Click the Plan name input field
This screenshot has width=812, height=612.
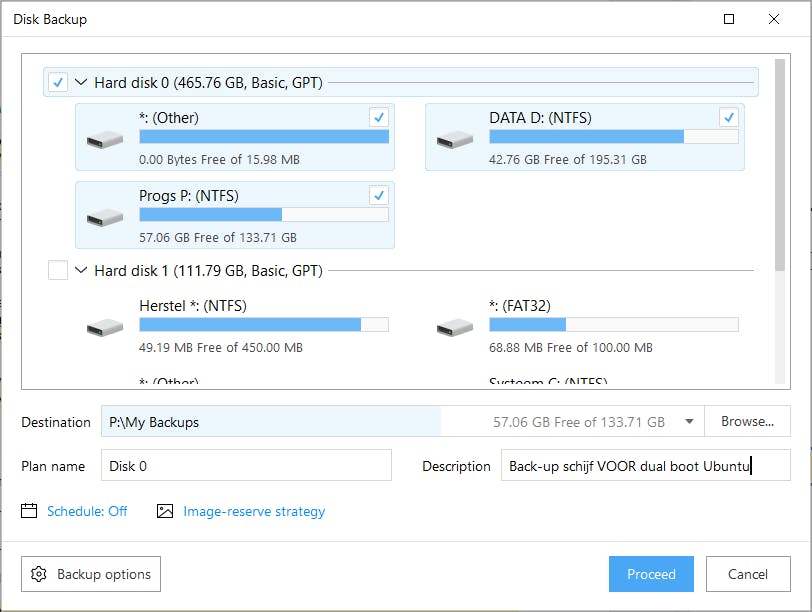(x=246, y=466)
